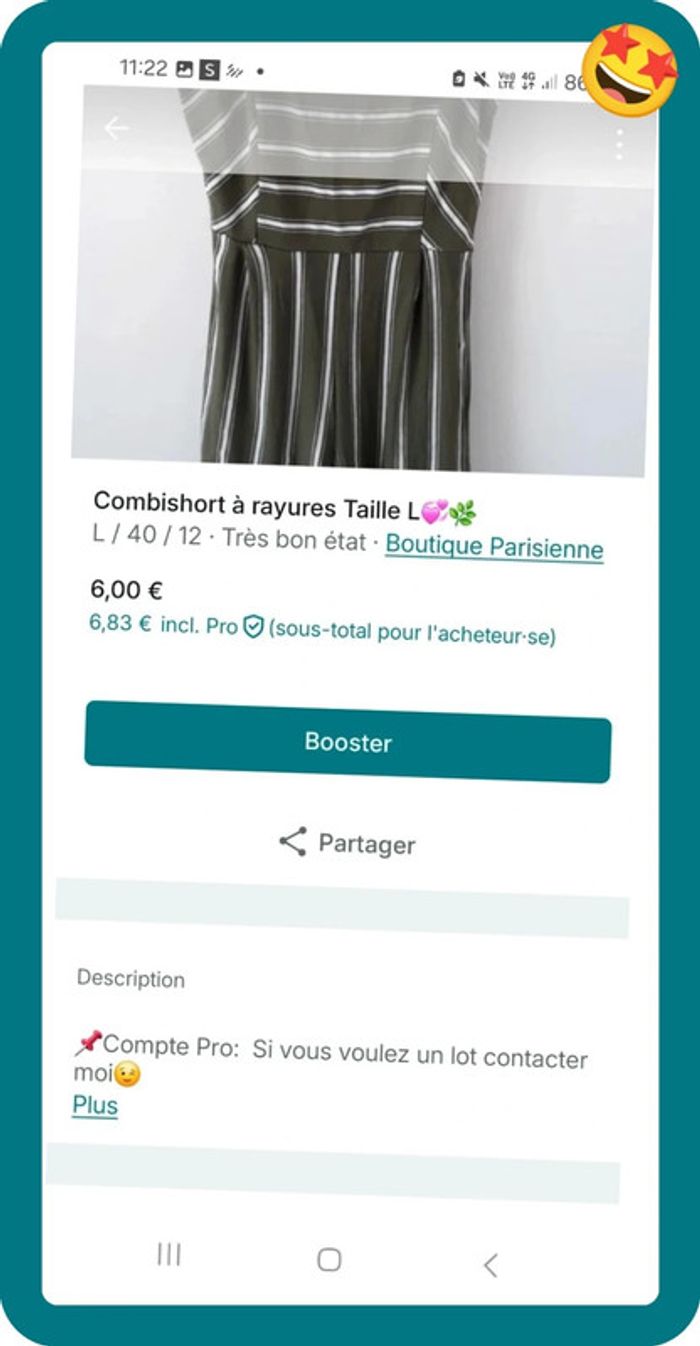Expand the description with Plus
This screenshot has height=1346, width=700.
(95, 1105)
